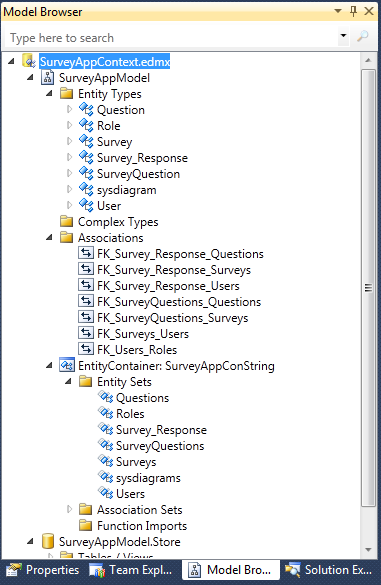Click the scrollbar down arrow
This screenshot has width=381, height=585.
(368, 550)
